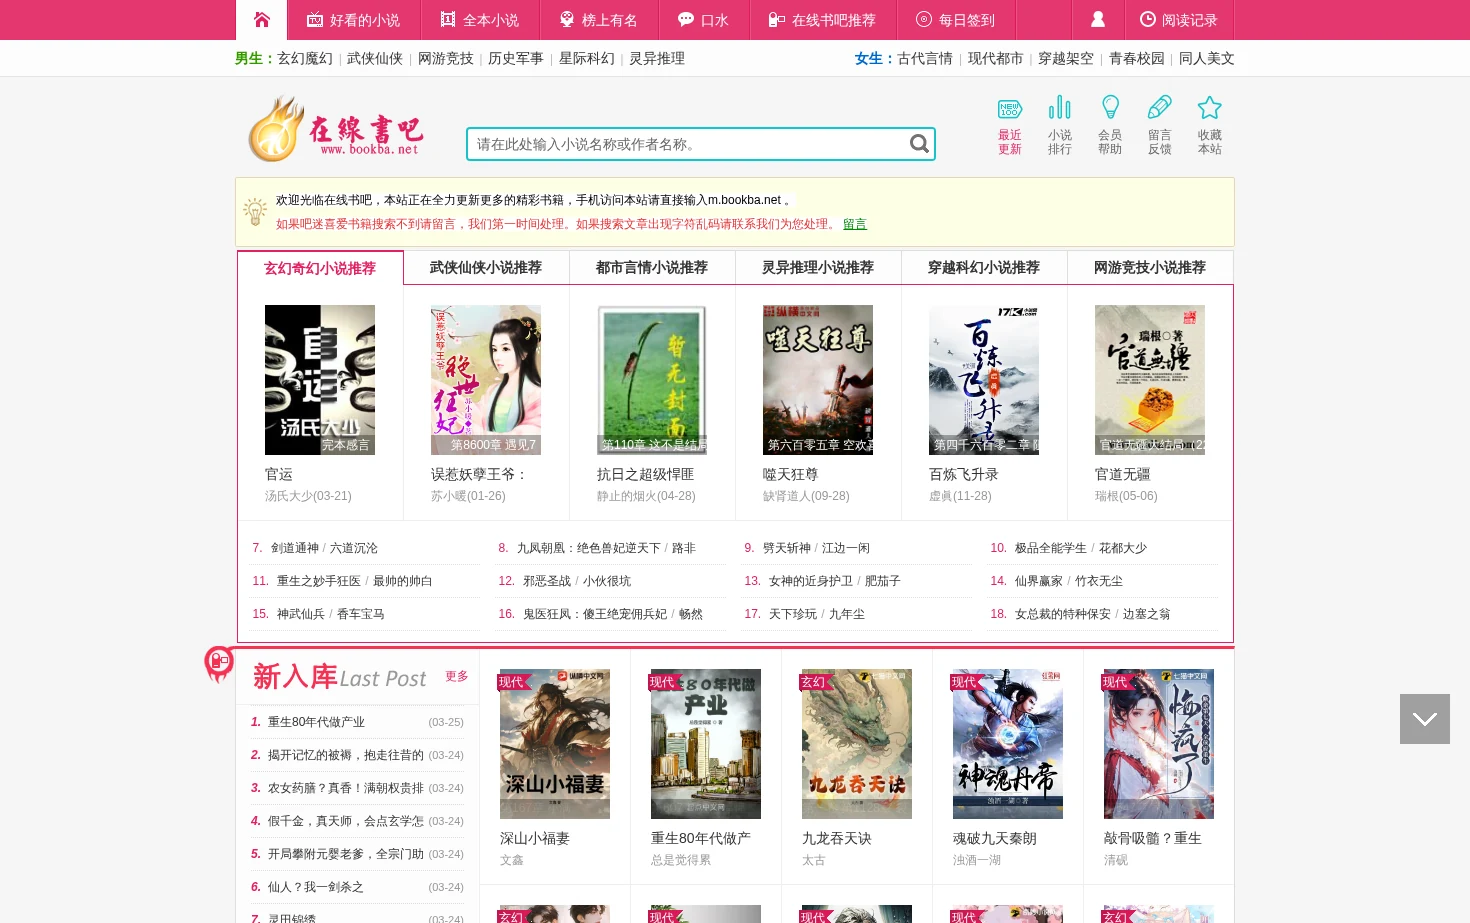Open the user account icon
The image size is (1470, 923).
click(1097, 19)
